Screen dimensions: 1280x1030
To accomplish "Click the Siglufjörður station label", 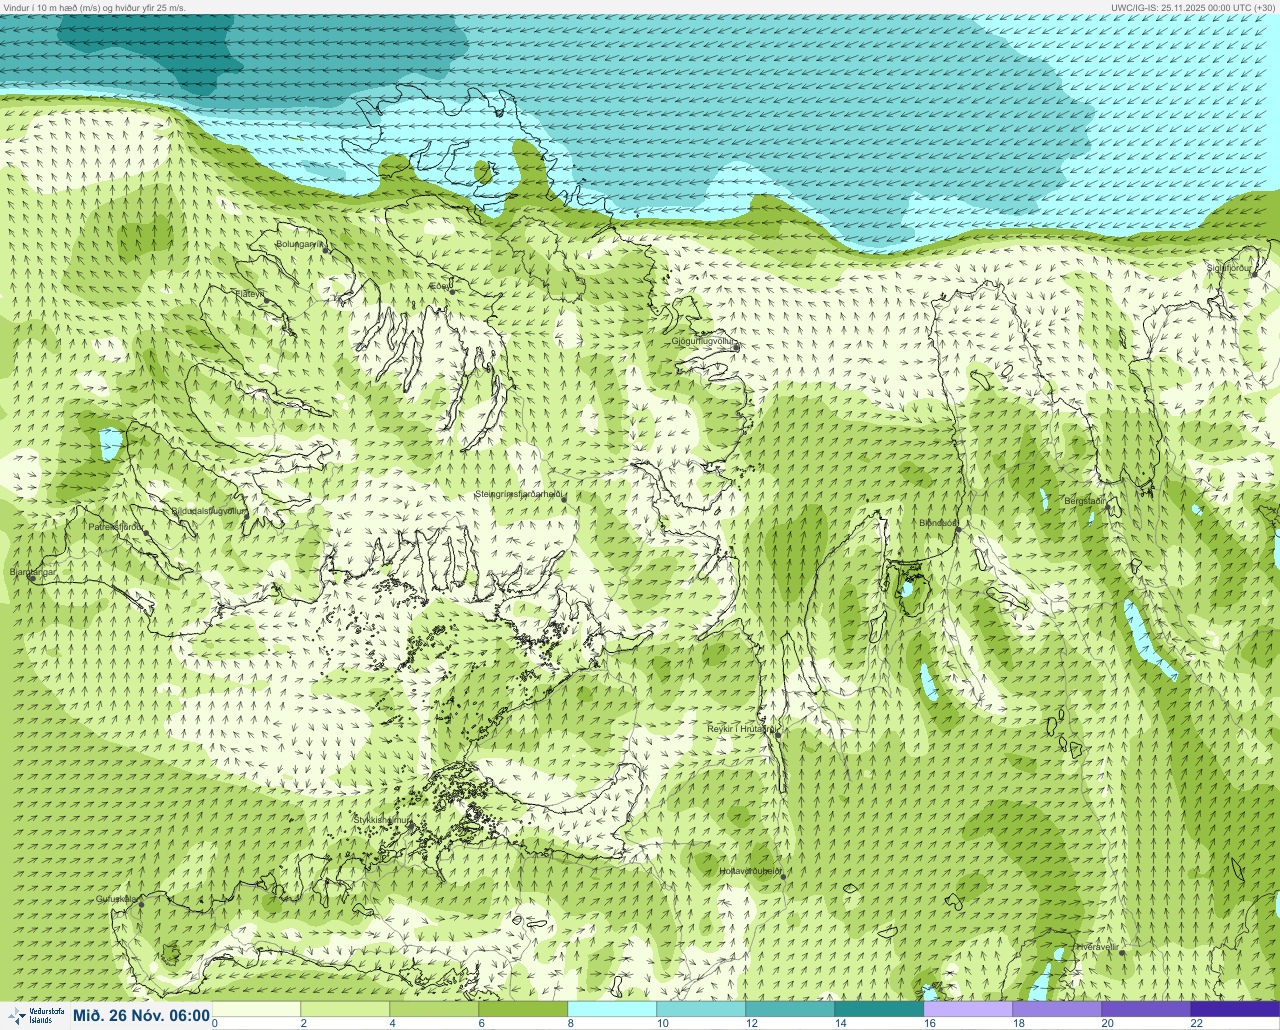I will coord(1229,267).
